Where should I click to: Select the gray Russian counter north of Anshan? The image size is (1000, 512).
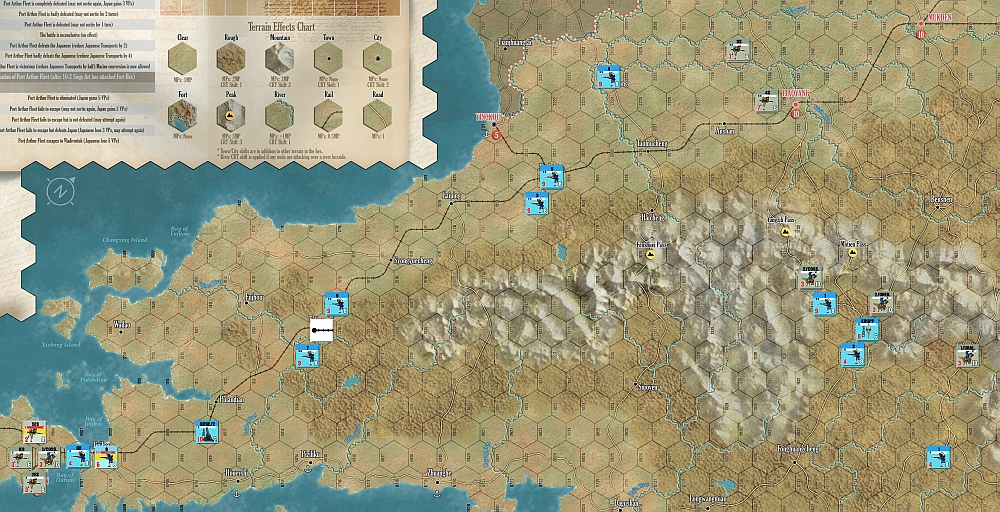738,50
